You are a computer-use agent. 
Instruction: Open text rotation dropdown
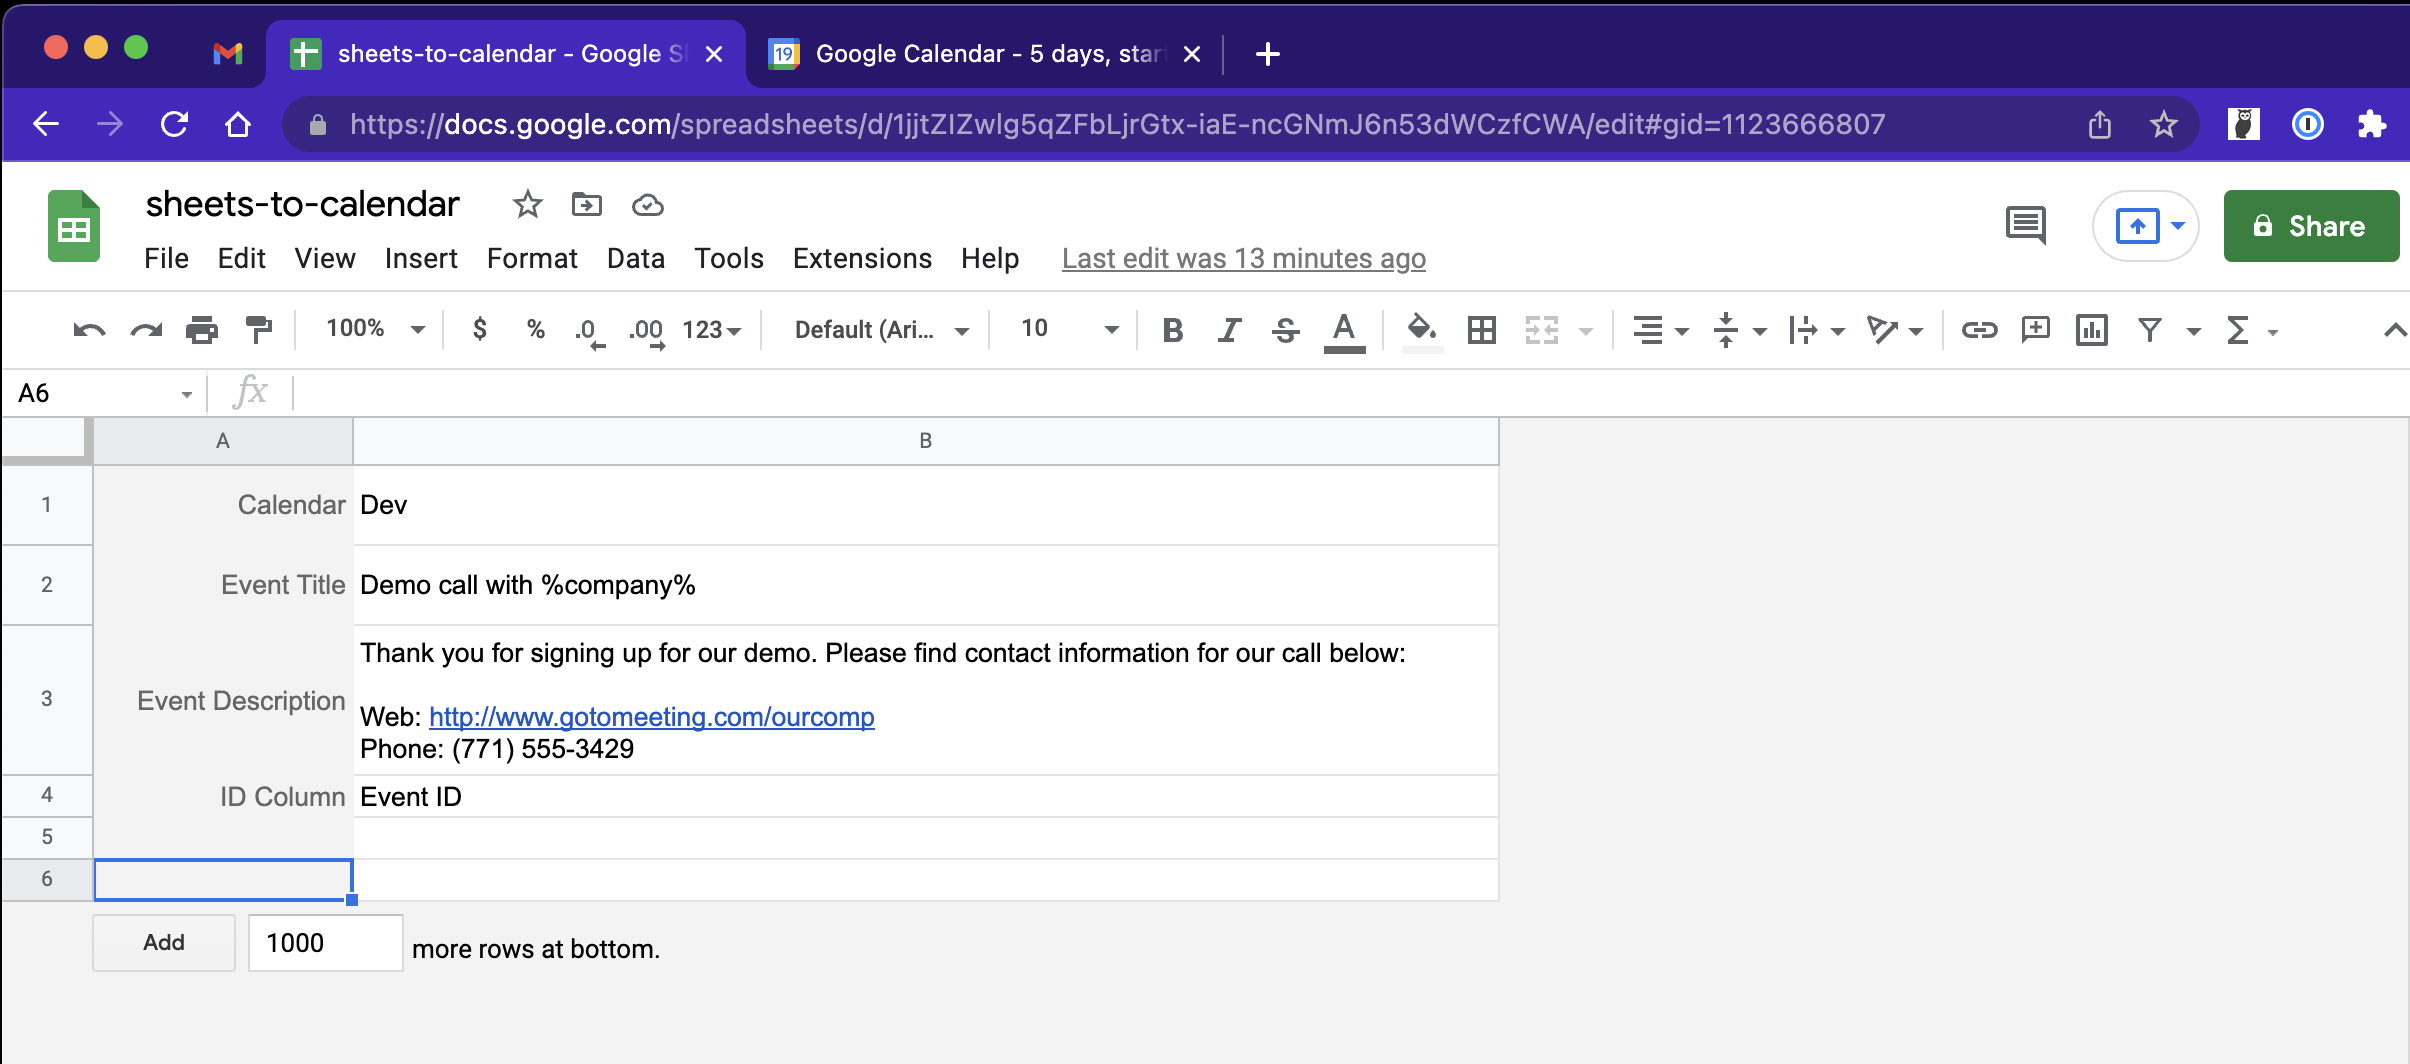coord(1895,329)
